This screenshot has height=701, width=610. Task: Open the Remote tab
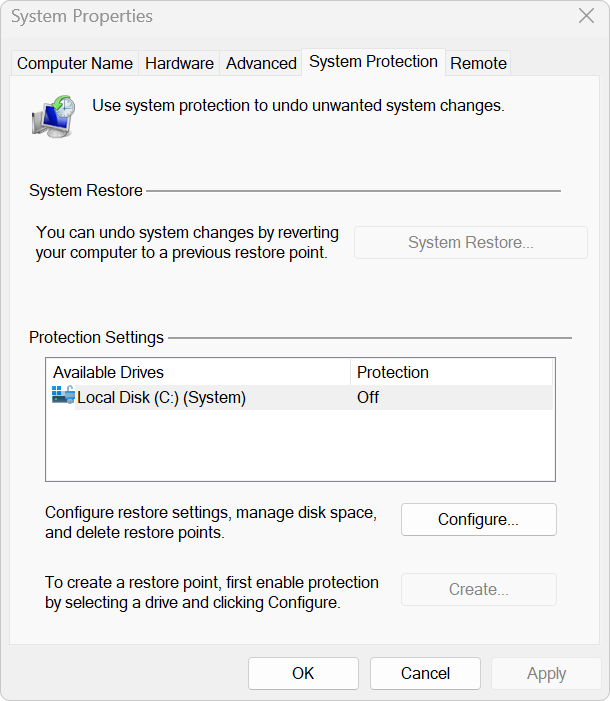pyautogui.click(x=478, y=63)
